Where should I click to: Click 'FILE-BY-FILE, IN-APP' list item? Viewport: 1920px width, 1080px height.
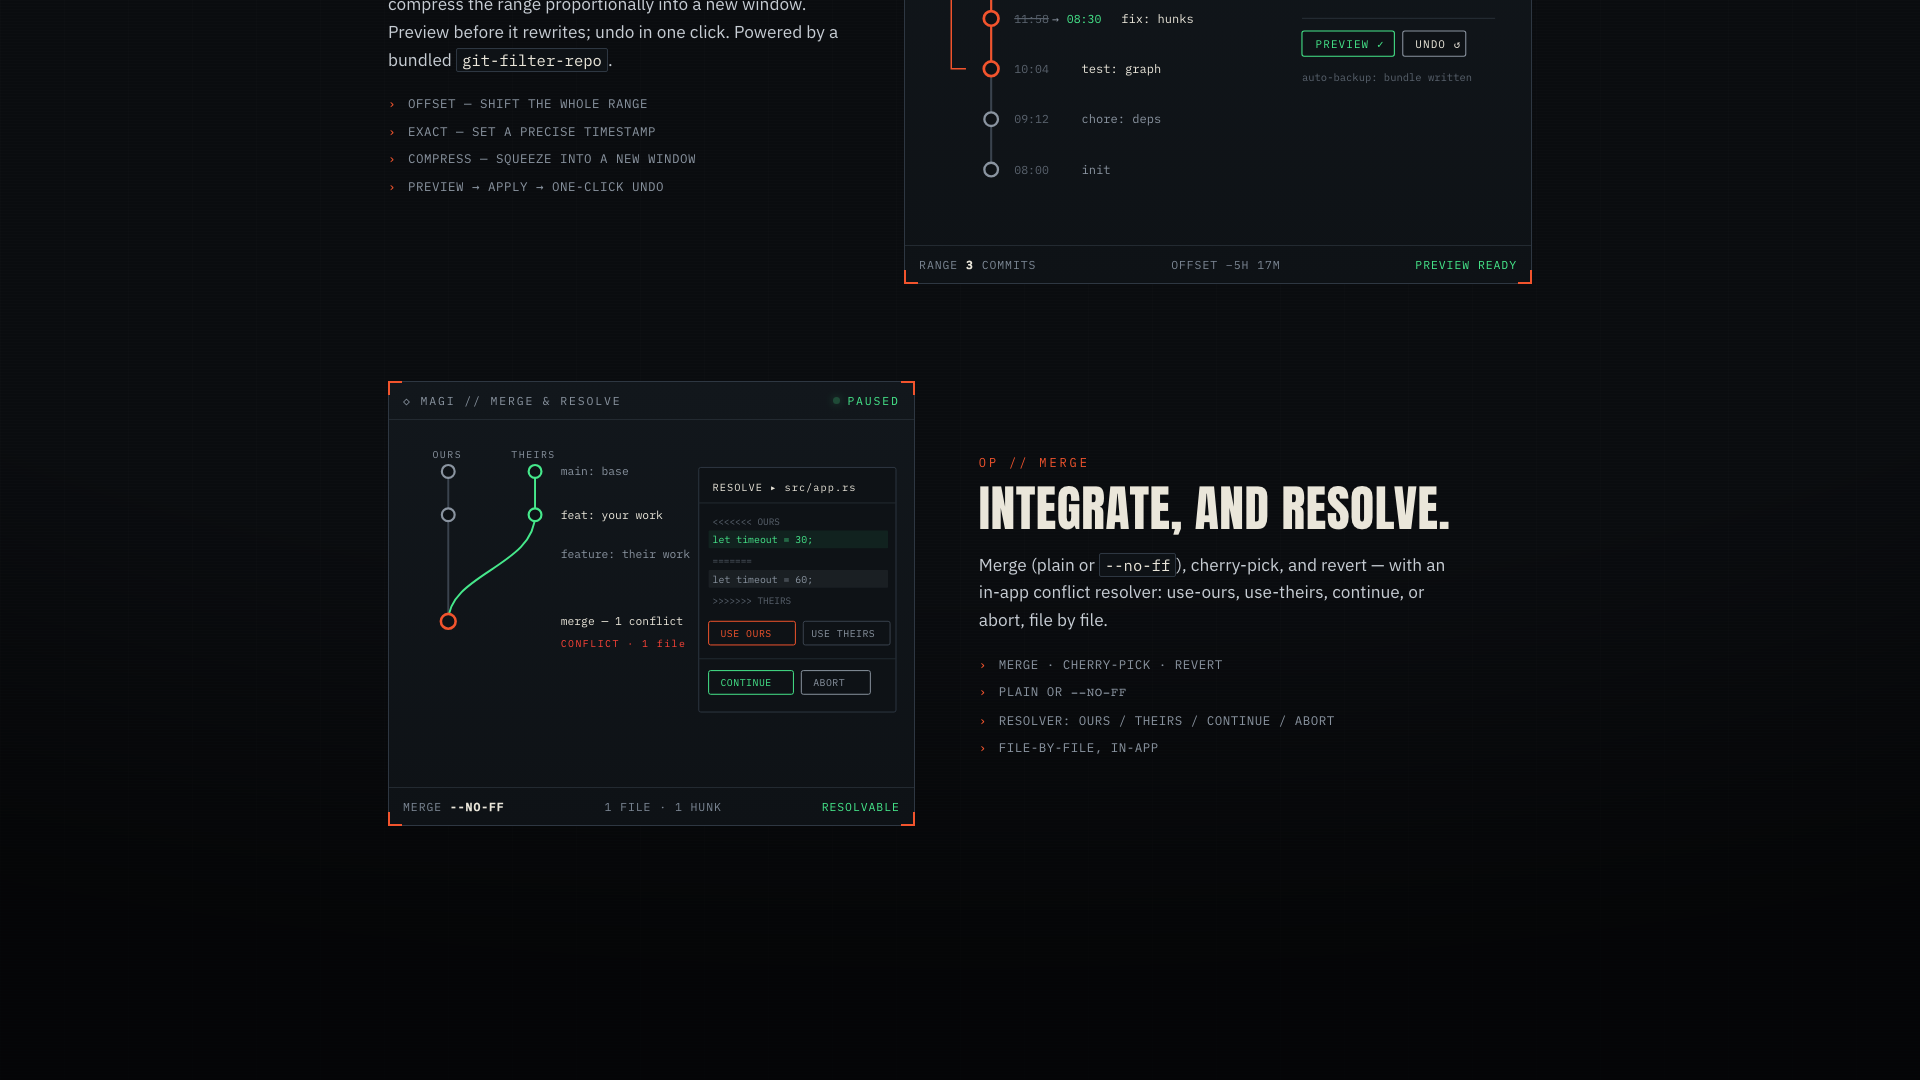(1079, 748)
